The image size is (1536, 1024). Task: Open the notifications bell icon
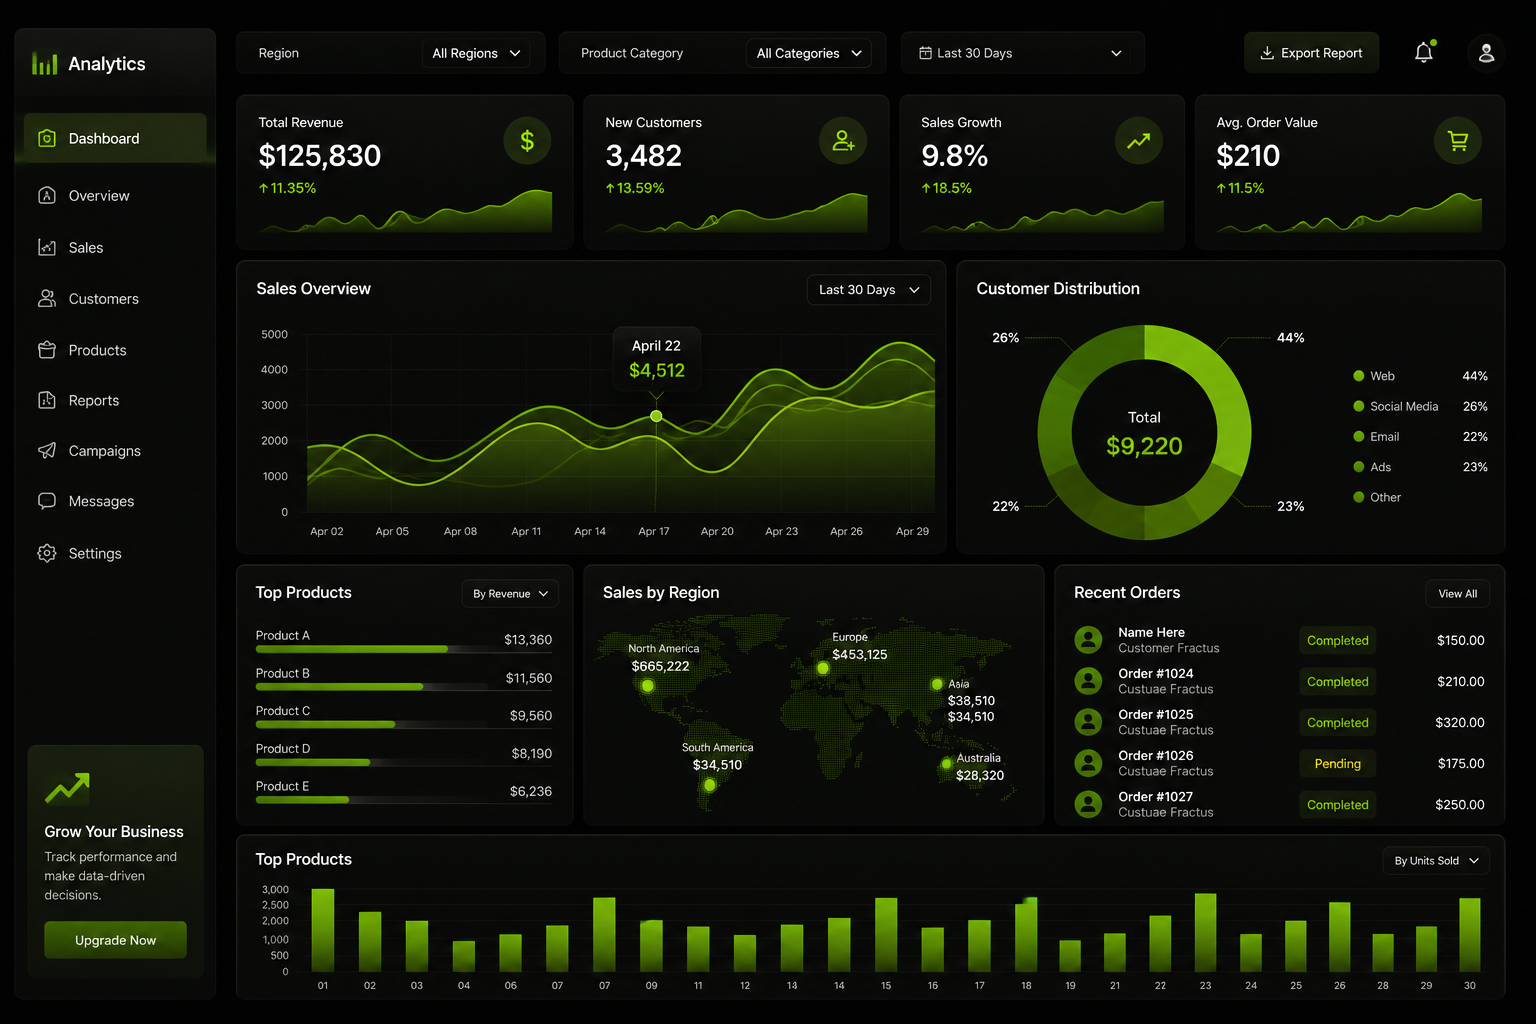(x=1424, y=53)
